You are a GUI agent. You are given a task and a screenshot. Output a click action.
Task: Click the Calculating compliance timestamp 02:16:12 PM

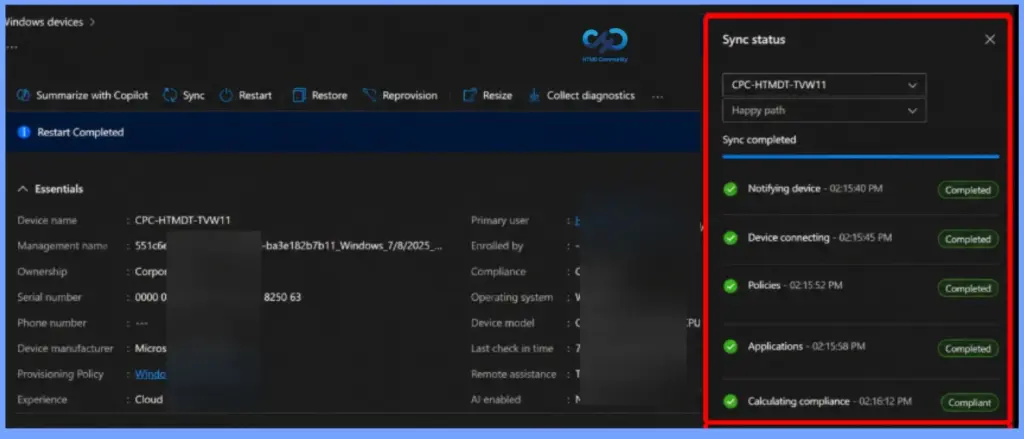(x=885, y=401)
